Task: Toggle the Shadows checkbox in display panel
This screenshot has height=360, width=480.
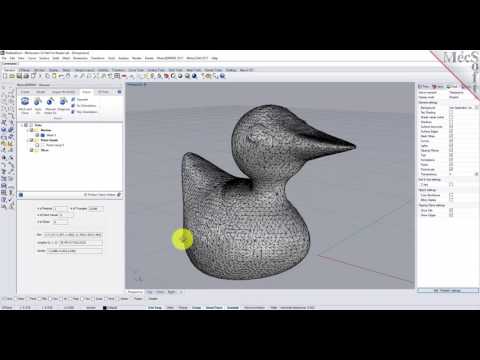Action: (451, 122)
